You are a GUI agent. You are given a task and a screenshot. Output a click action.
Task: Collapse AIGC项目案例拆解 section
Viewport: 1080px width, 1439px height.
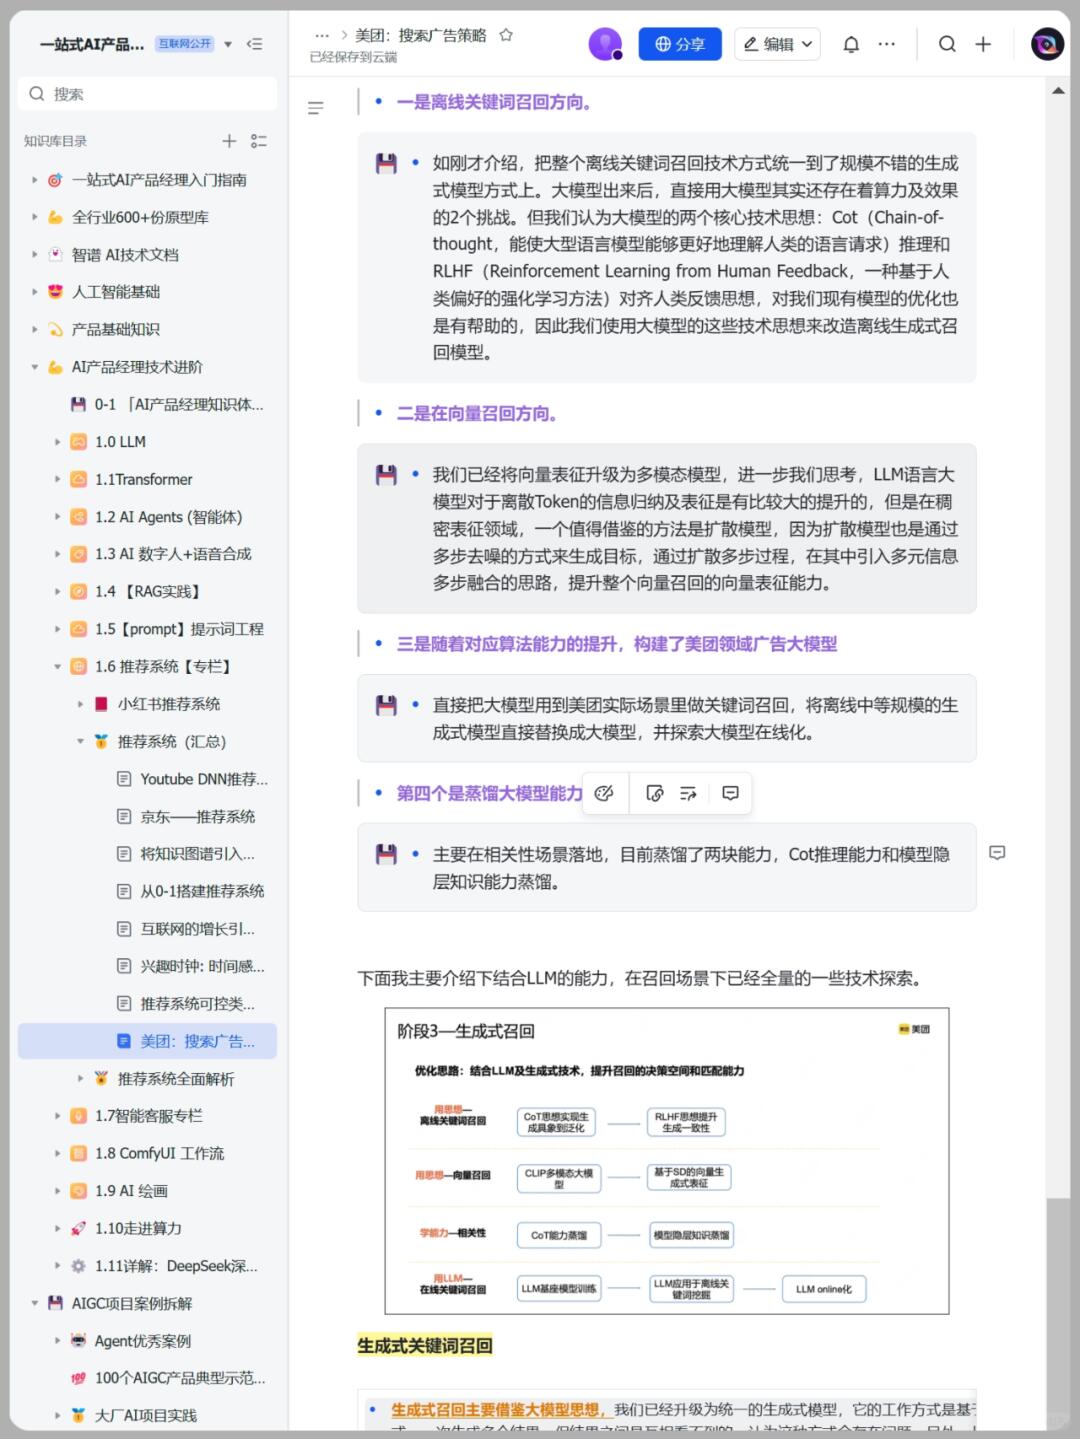[34, 1303]
